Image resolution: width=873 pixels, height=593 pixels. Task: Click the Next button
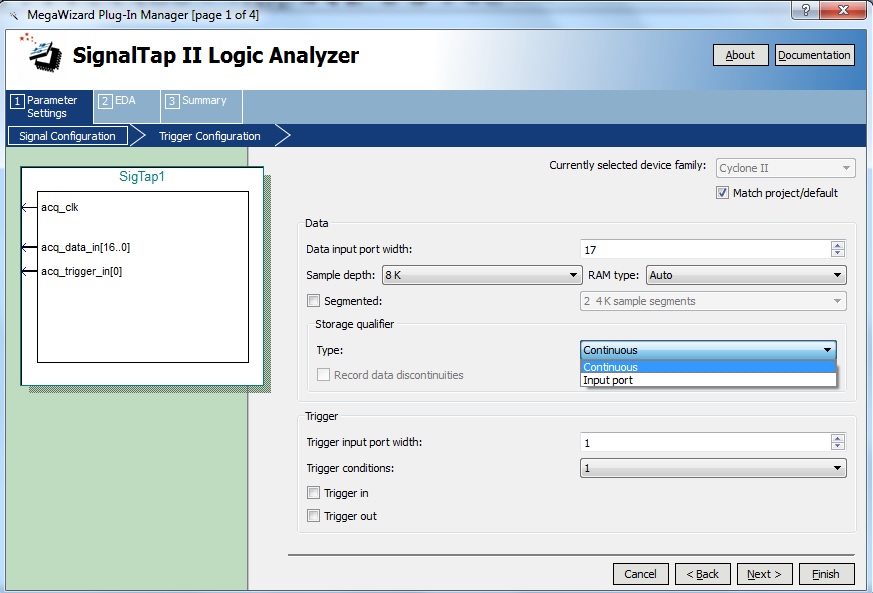click(x=765, y=574)
